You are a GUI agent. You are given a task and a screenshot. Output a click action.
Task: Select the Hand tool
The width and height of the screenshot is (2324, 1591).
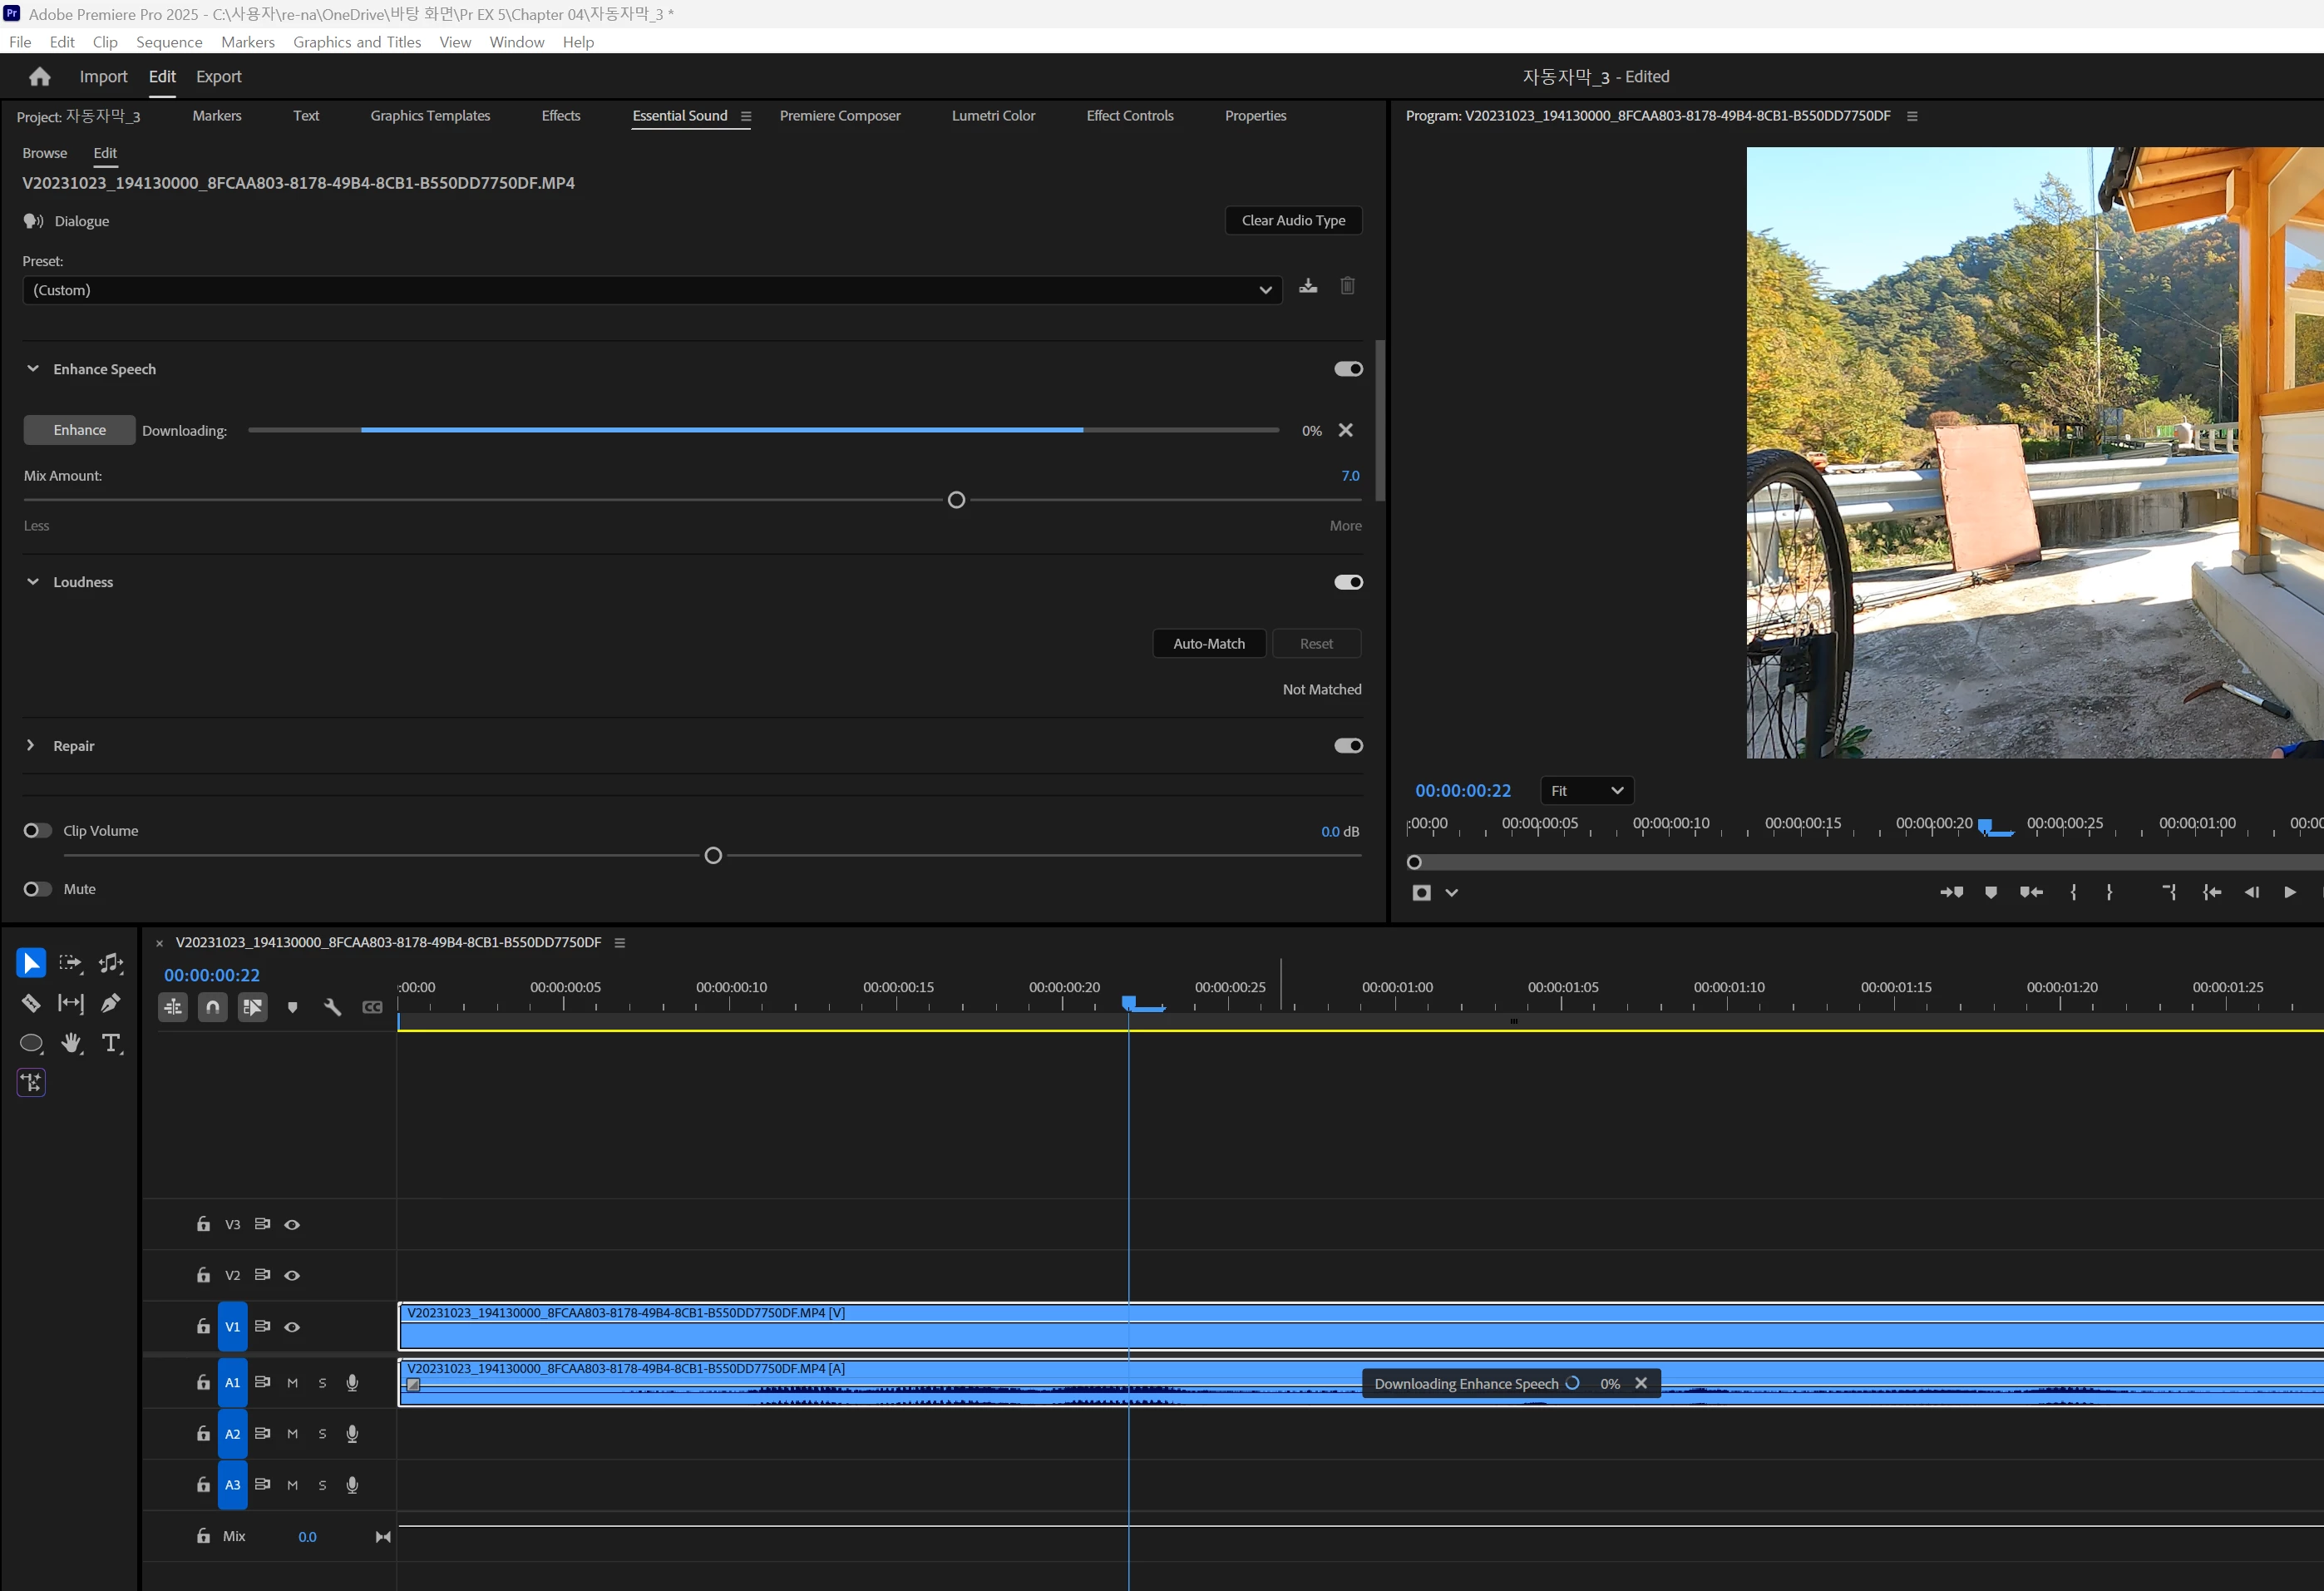[71, 1043]
